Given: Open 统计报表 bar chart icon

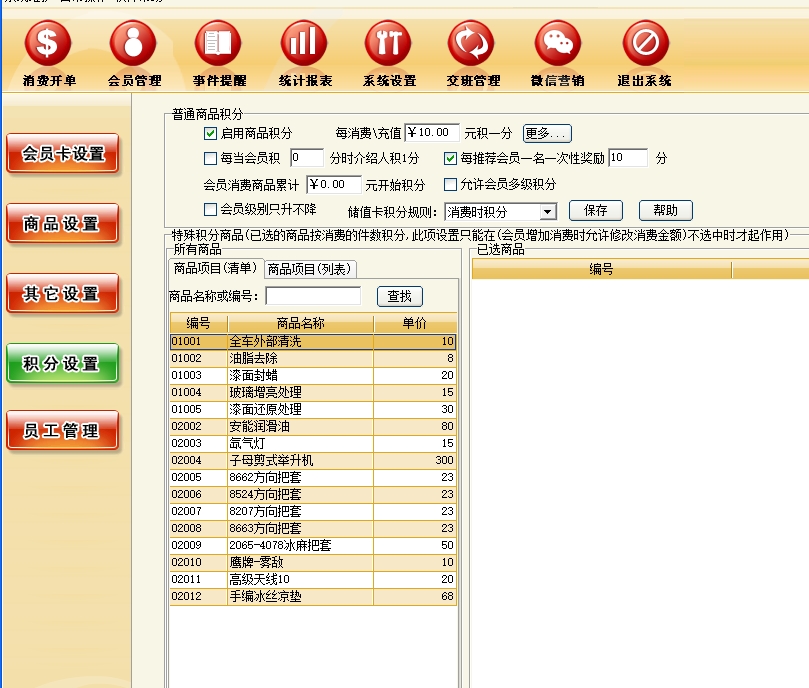Looking at the screenshot, I should pos(304,43).
